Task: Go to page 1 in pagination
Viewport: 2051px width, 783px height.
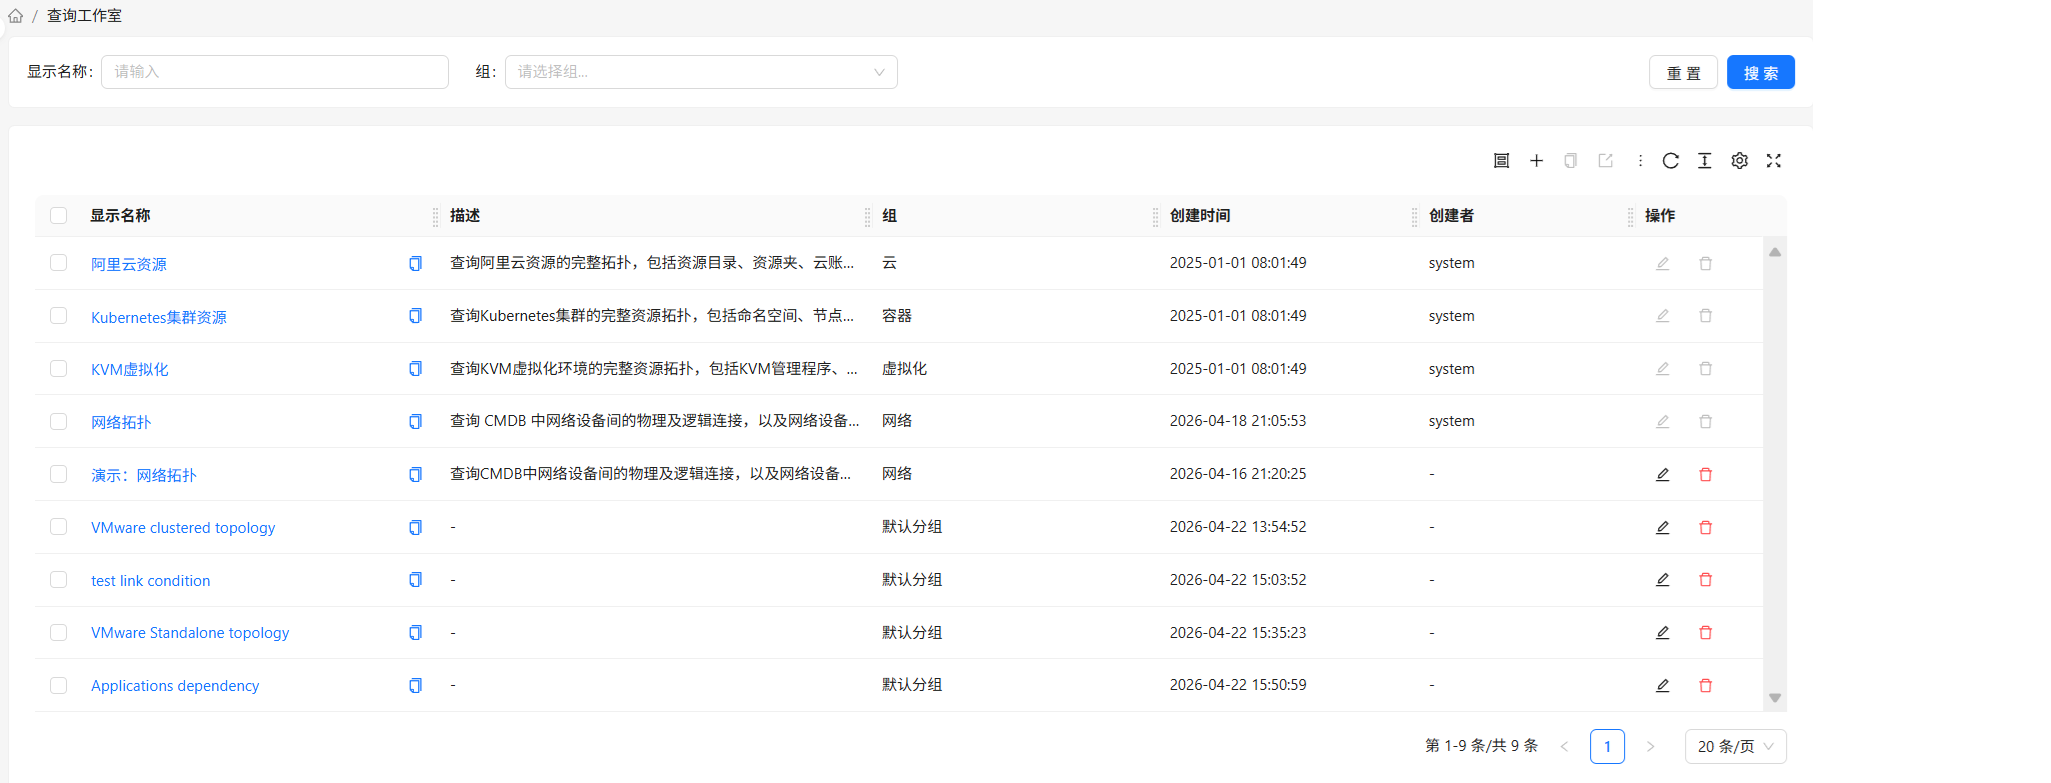Action: pyautogui.click(x=1607, y=747)
